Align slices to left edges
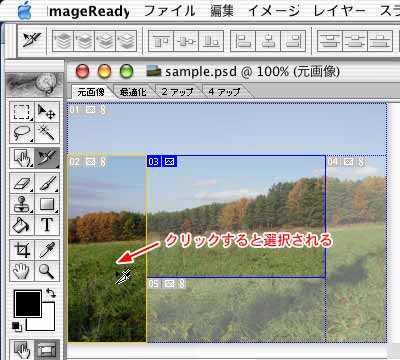This screenshot has width=400, height=360. click(243, 41)
